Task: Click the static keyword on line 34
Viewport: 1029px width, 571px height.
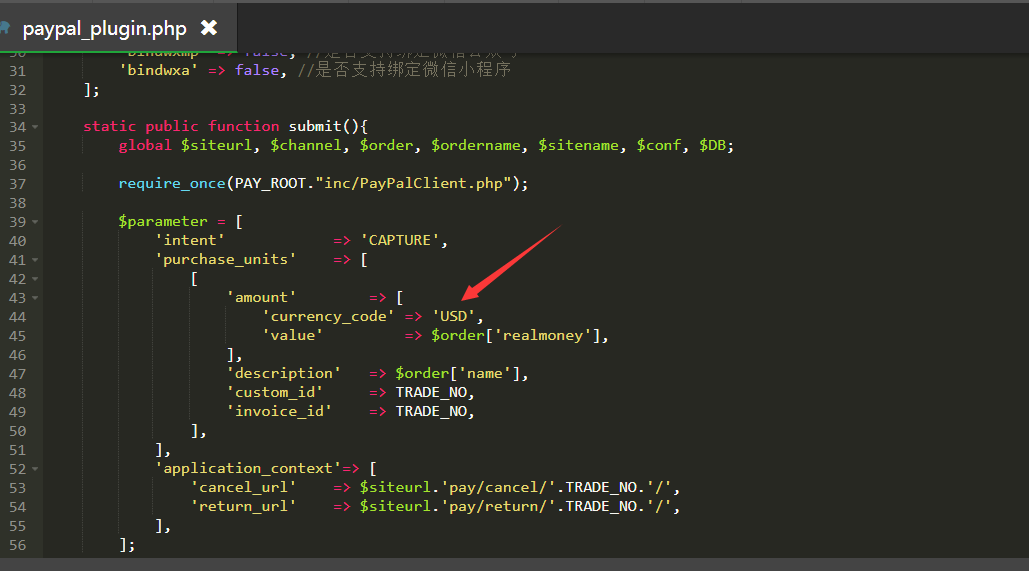Action: pyautogui.click(x=110, y=126)
